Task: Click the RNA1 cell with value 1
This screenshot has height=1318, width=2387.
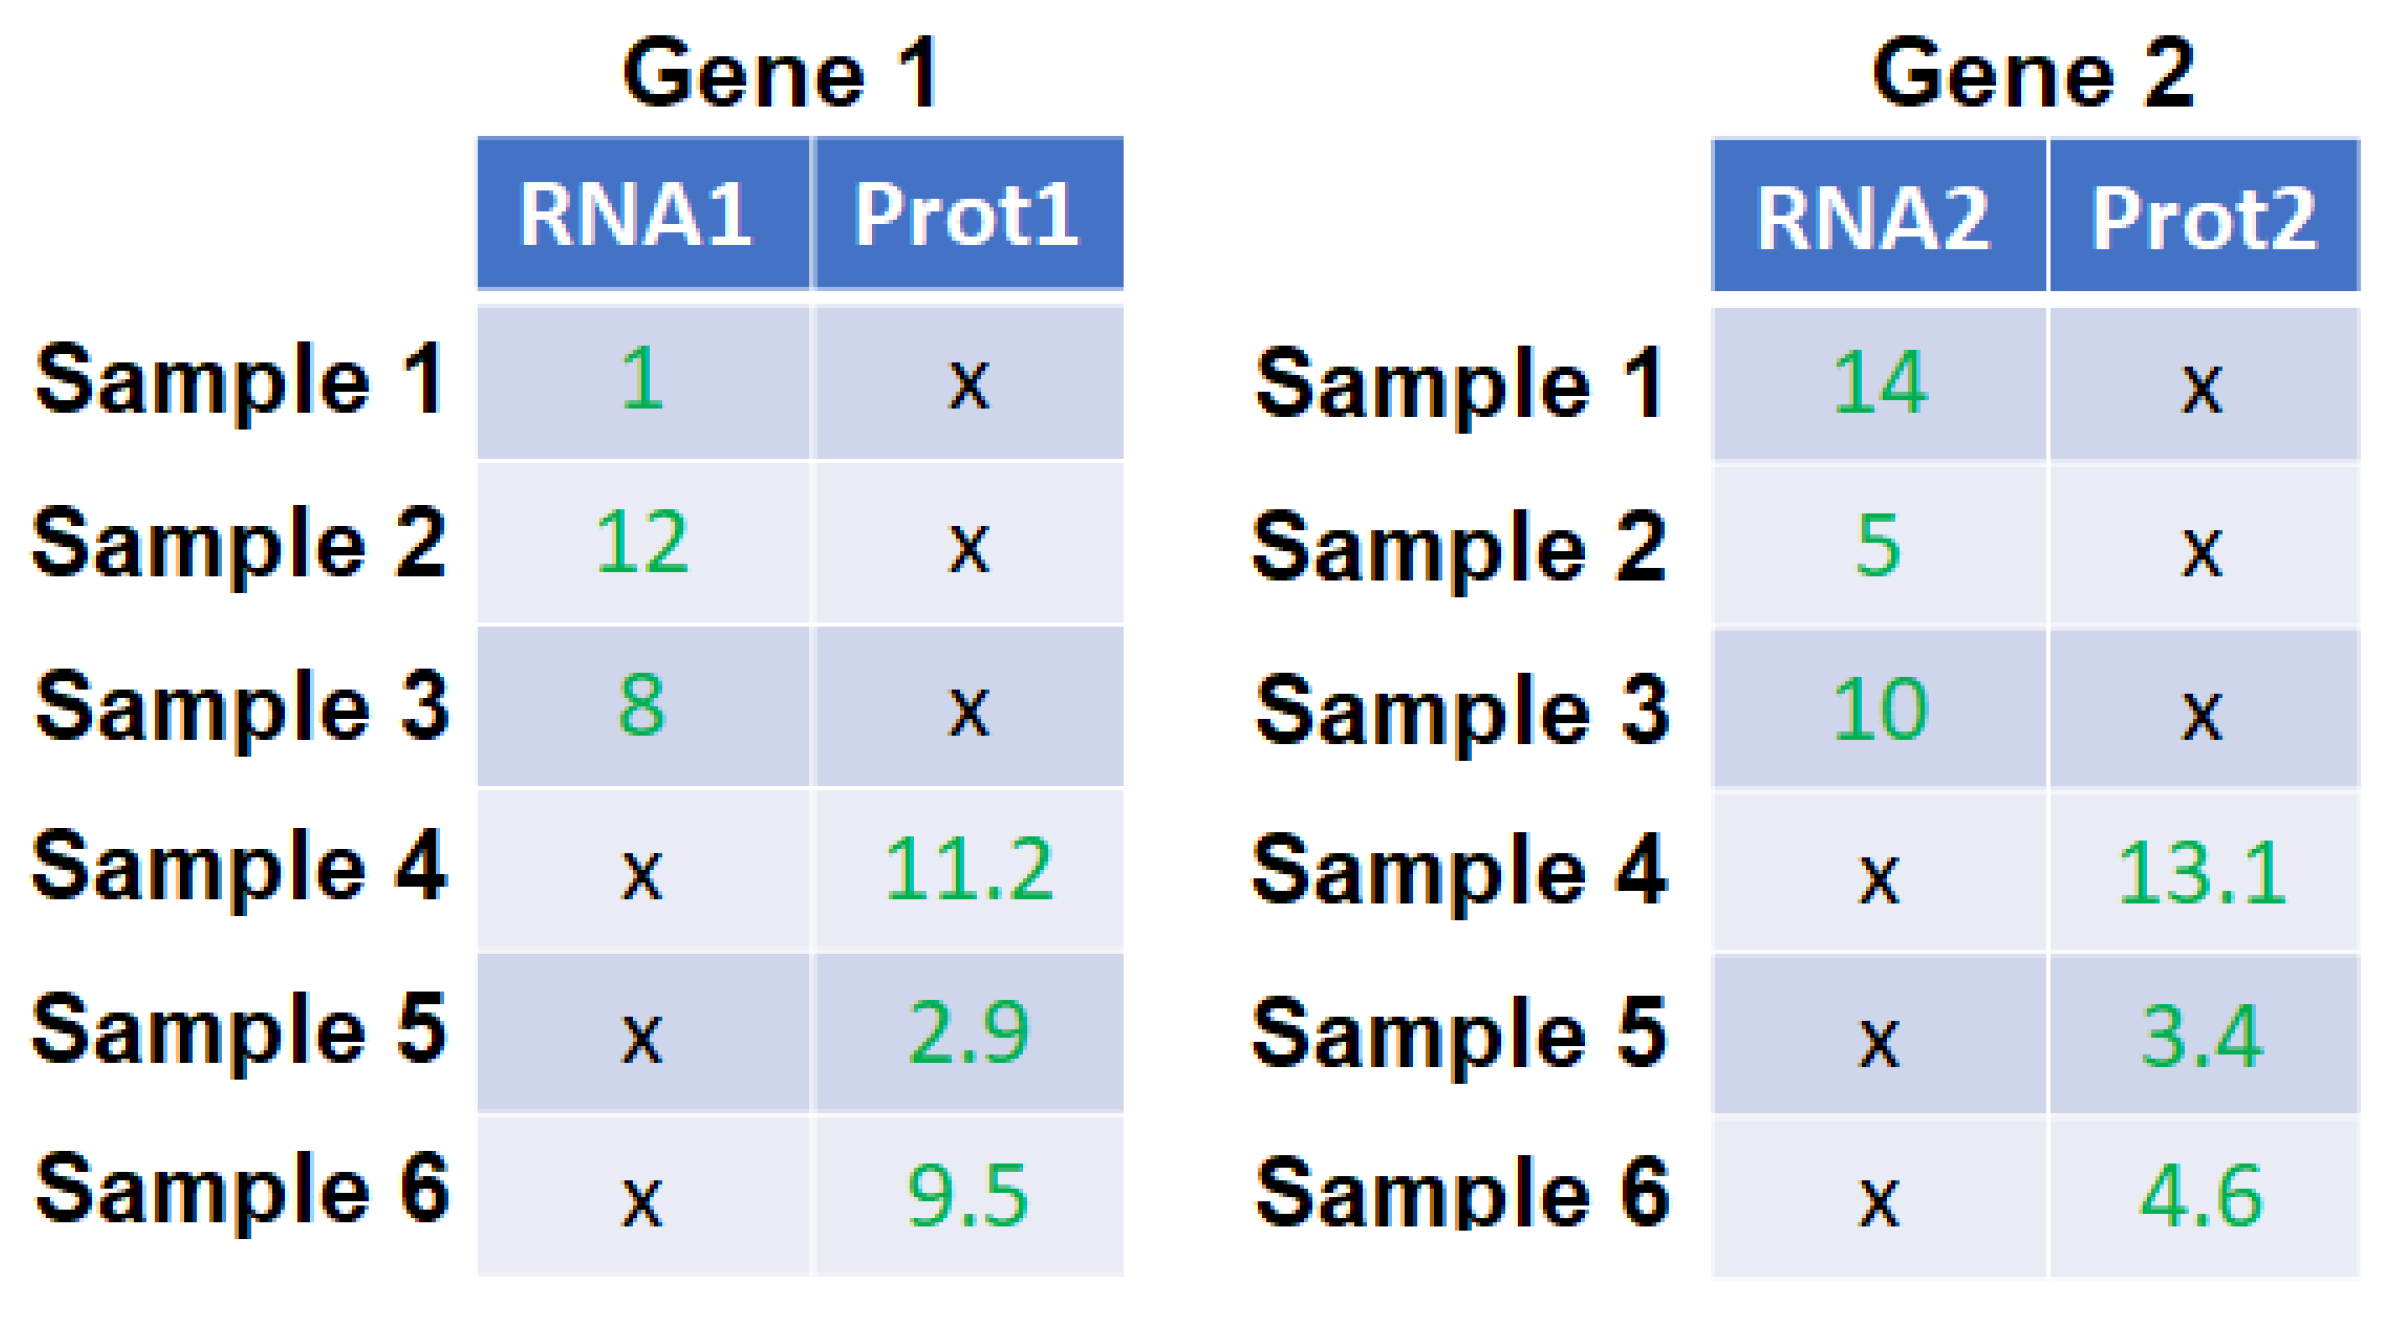Action: [641, 380]
